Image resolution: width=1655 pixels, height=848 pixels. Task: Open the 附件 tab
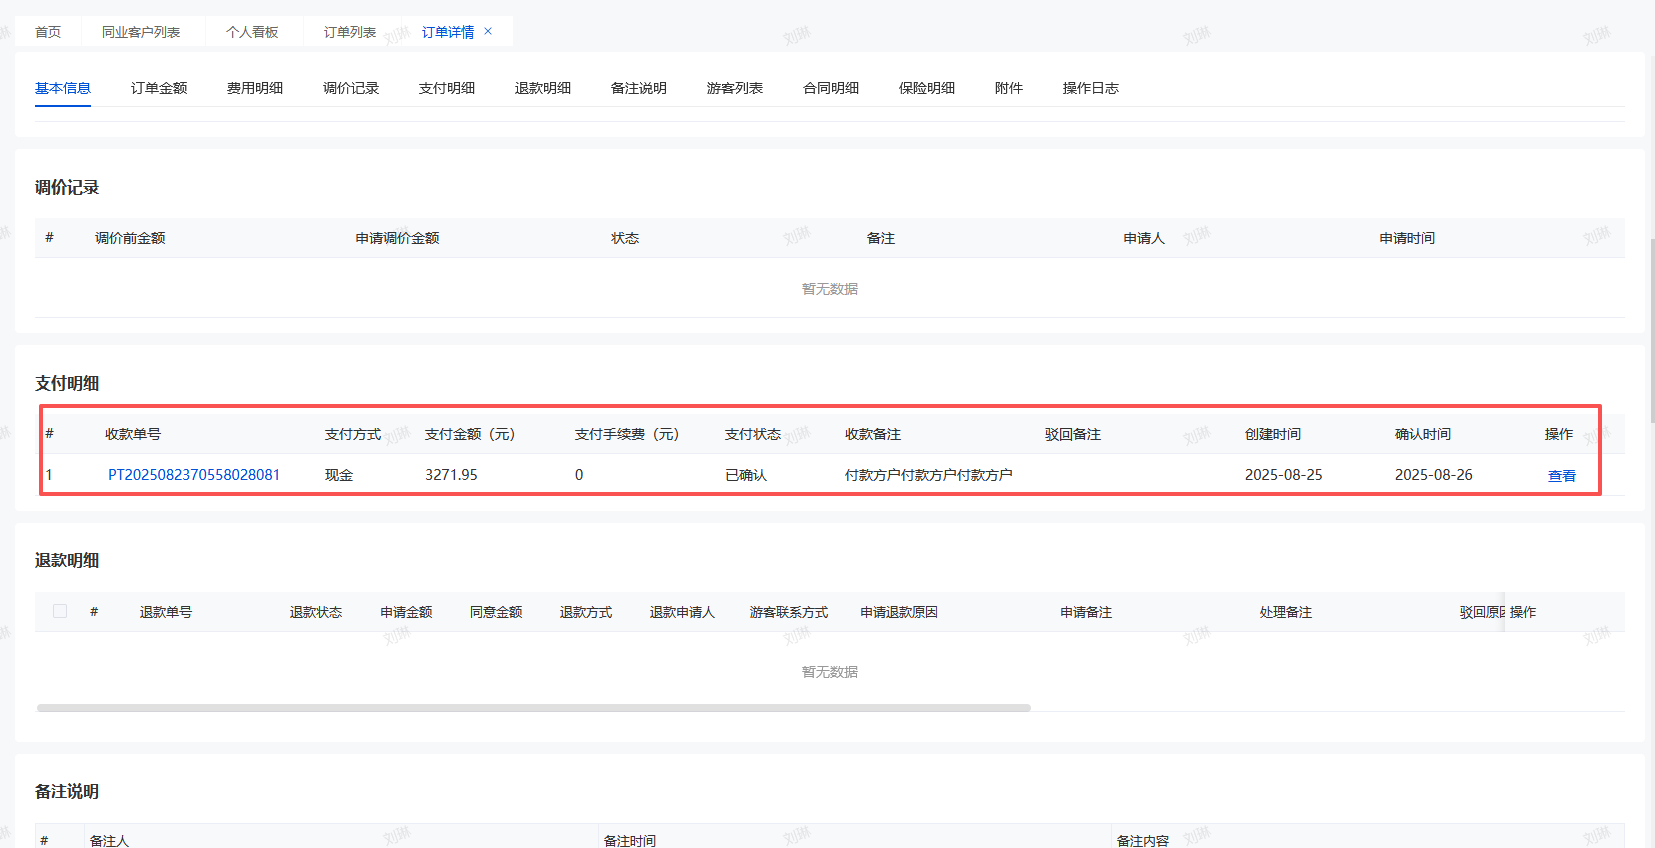[x=1009, y=88]
